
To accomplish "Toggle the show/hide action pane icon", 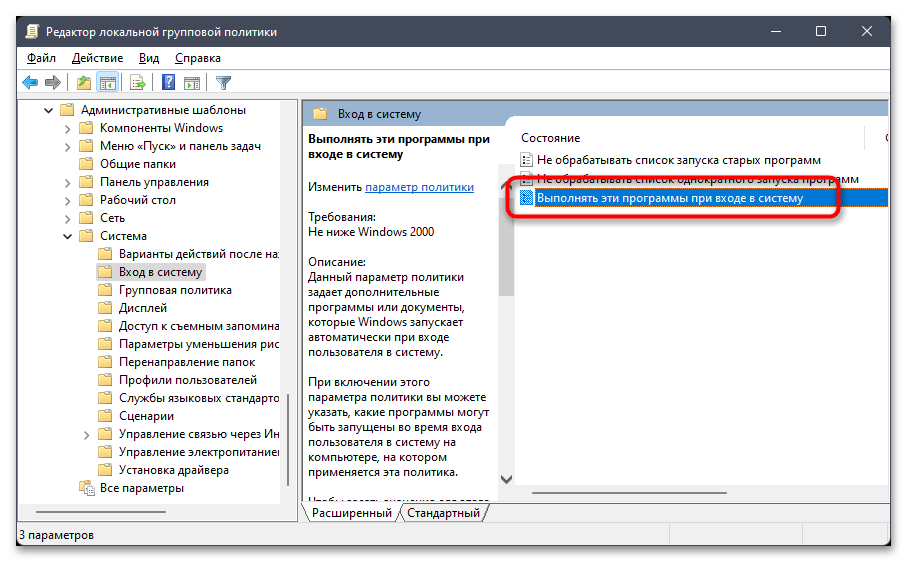I will point(192,83).
